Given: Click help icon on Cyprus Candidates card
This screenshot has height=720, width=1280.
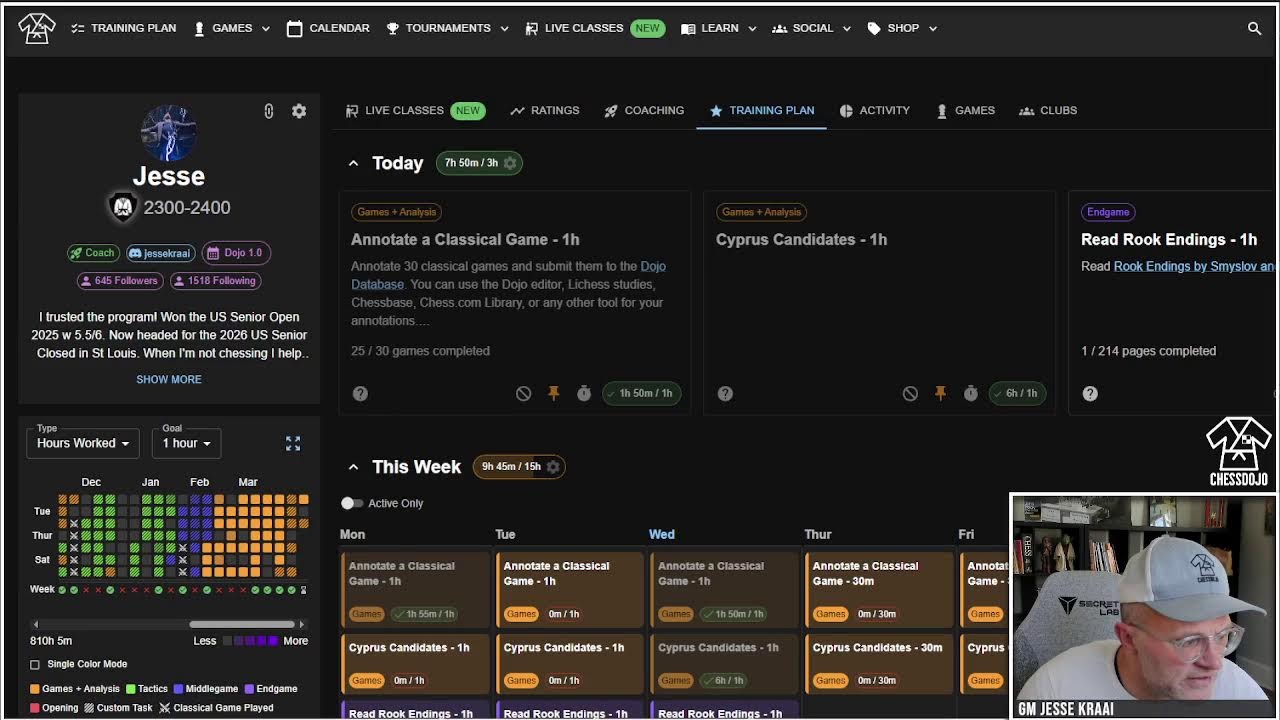Looking at the screenshot, I should tap(725, 393).
